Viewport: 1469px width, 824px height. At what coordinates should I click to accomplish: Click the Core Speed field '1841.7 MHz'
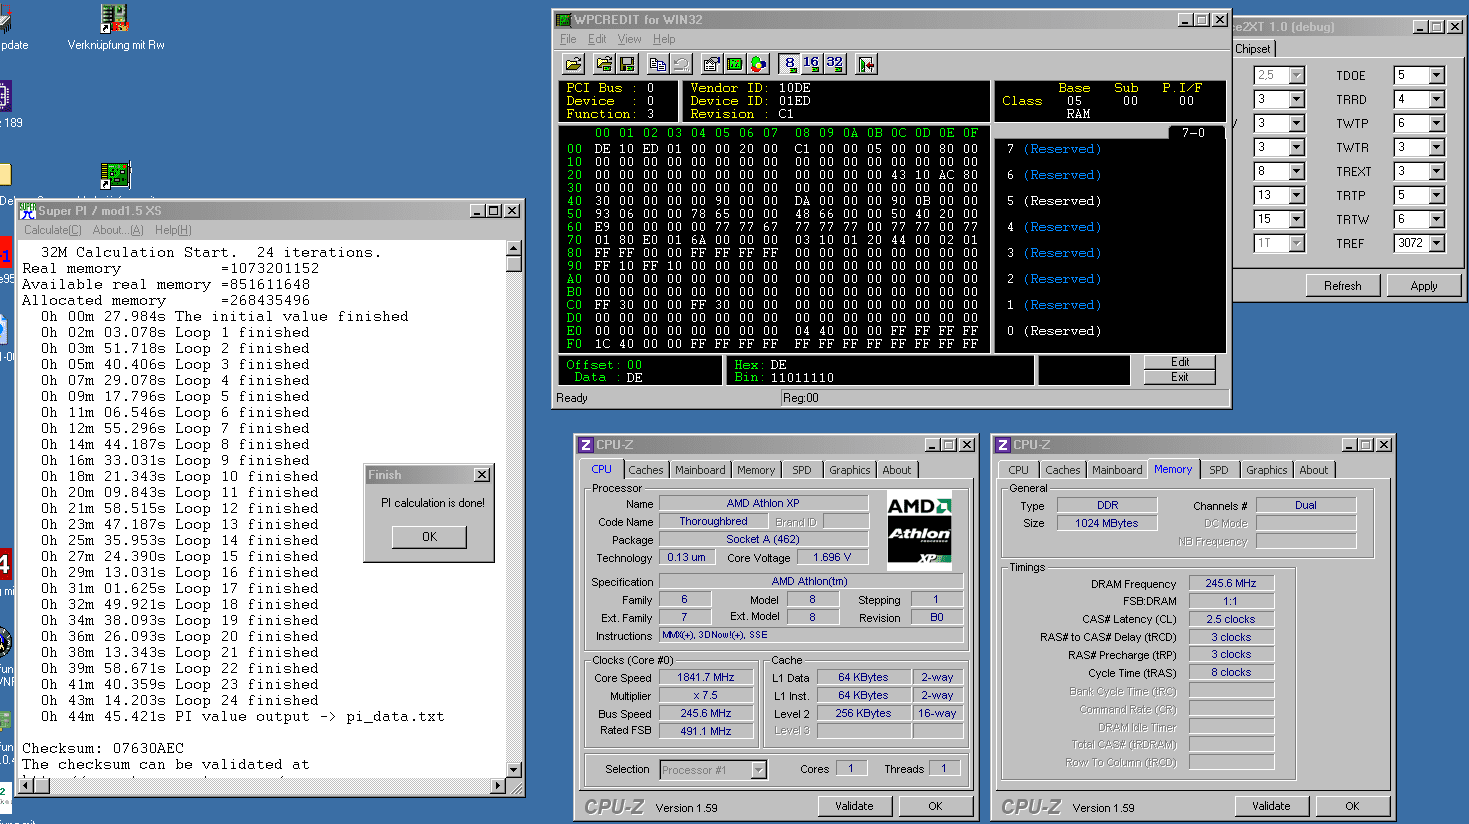(706, 677)
